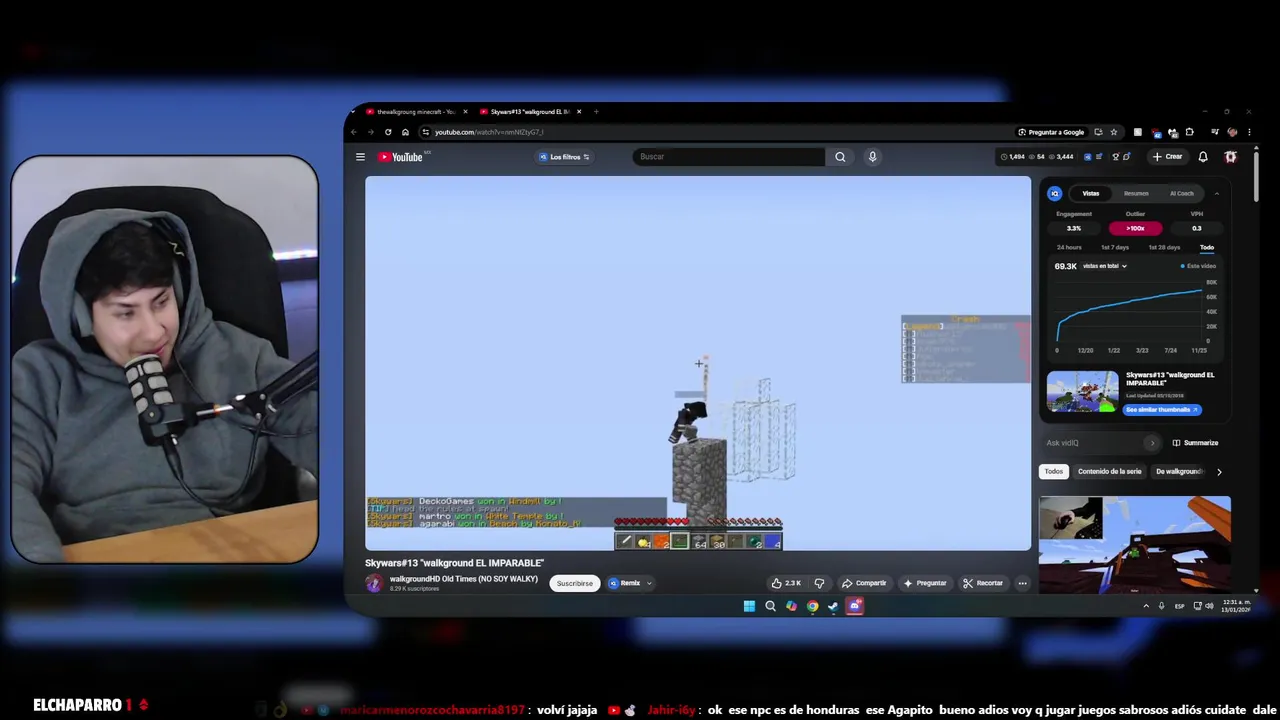
Task: Dislike the video with thumbs down
Action: coord(819,583)
